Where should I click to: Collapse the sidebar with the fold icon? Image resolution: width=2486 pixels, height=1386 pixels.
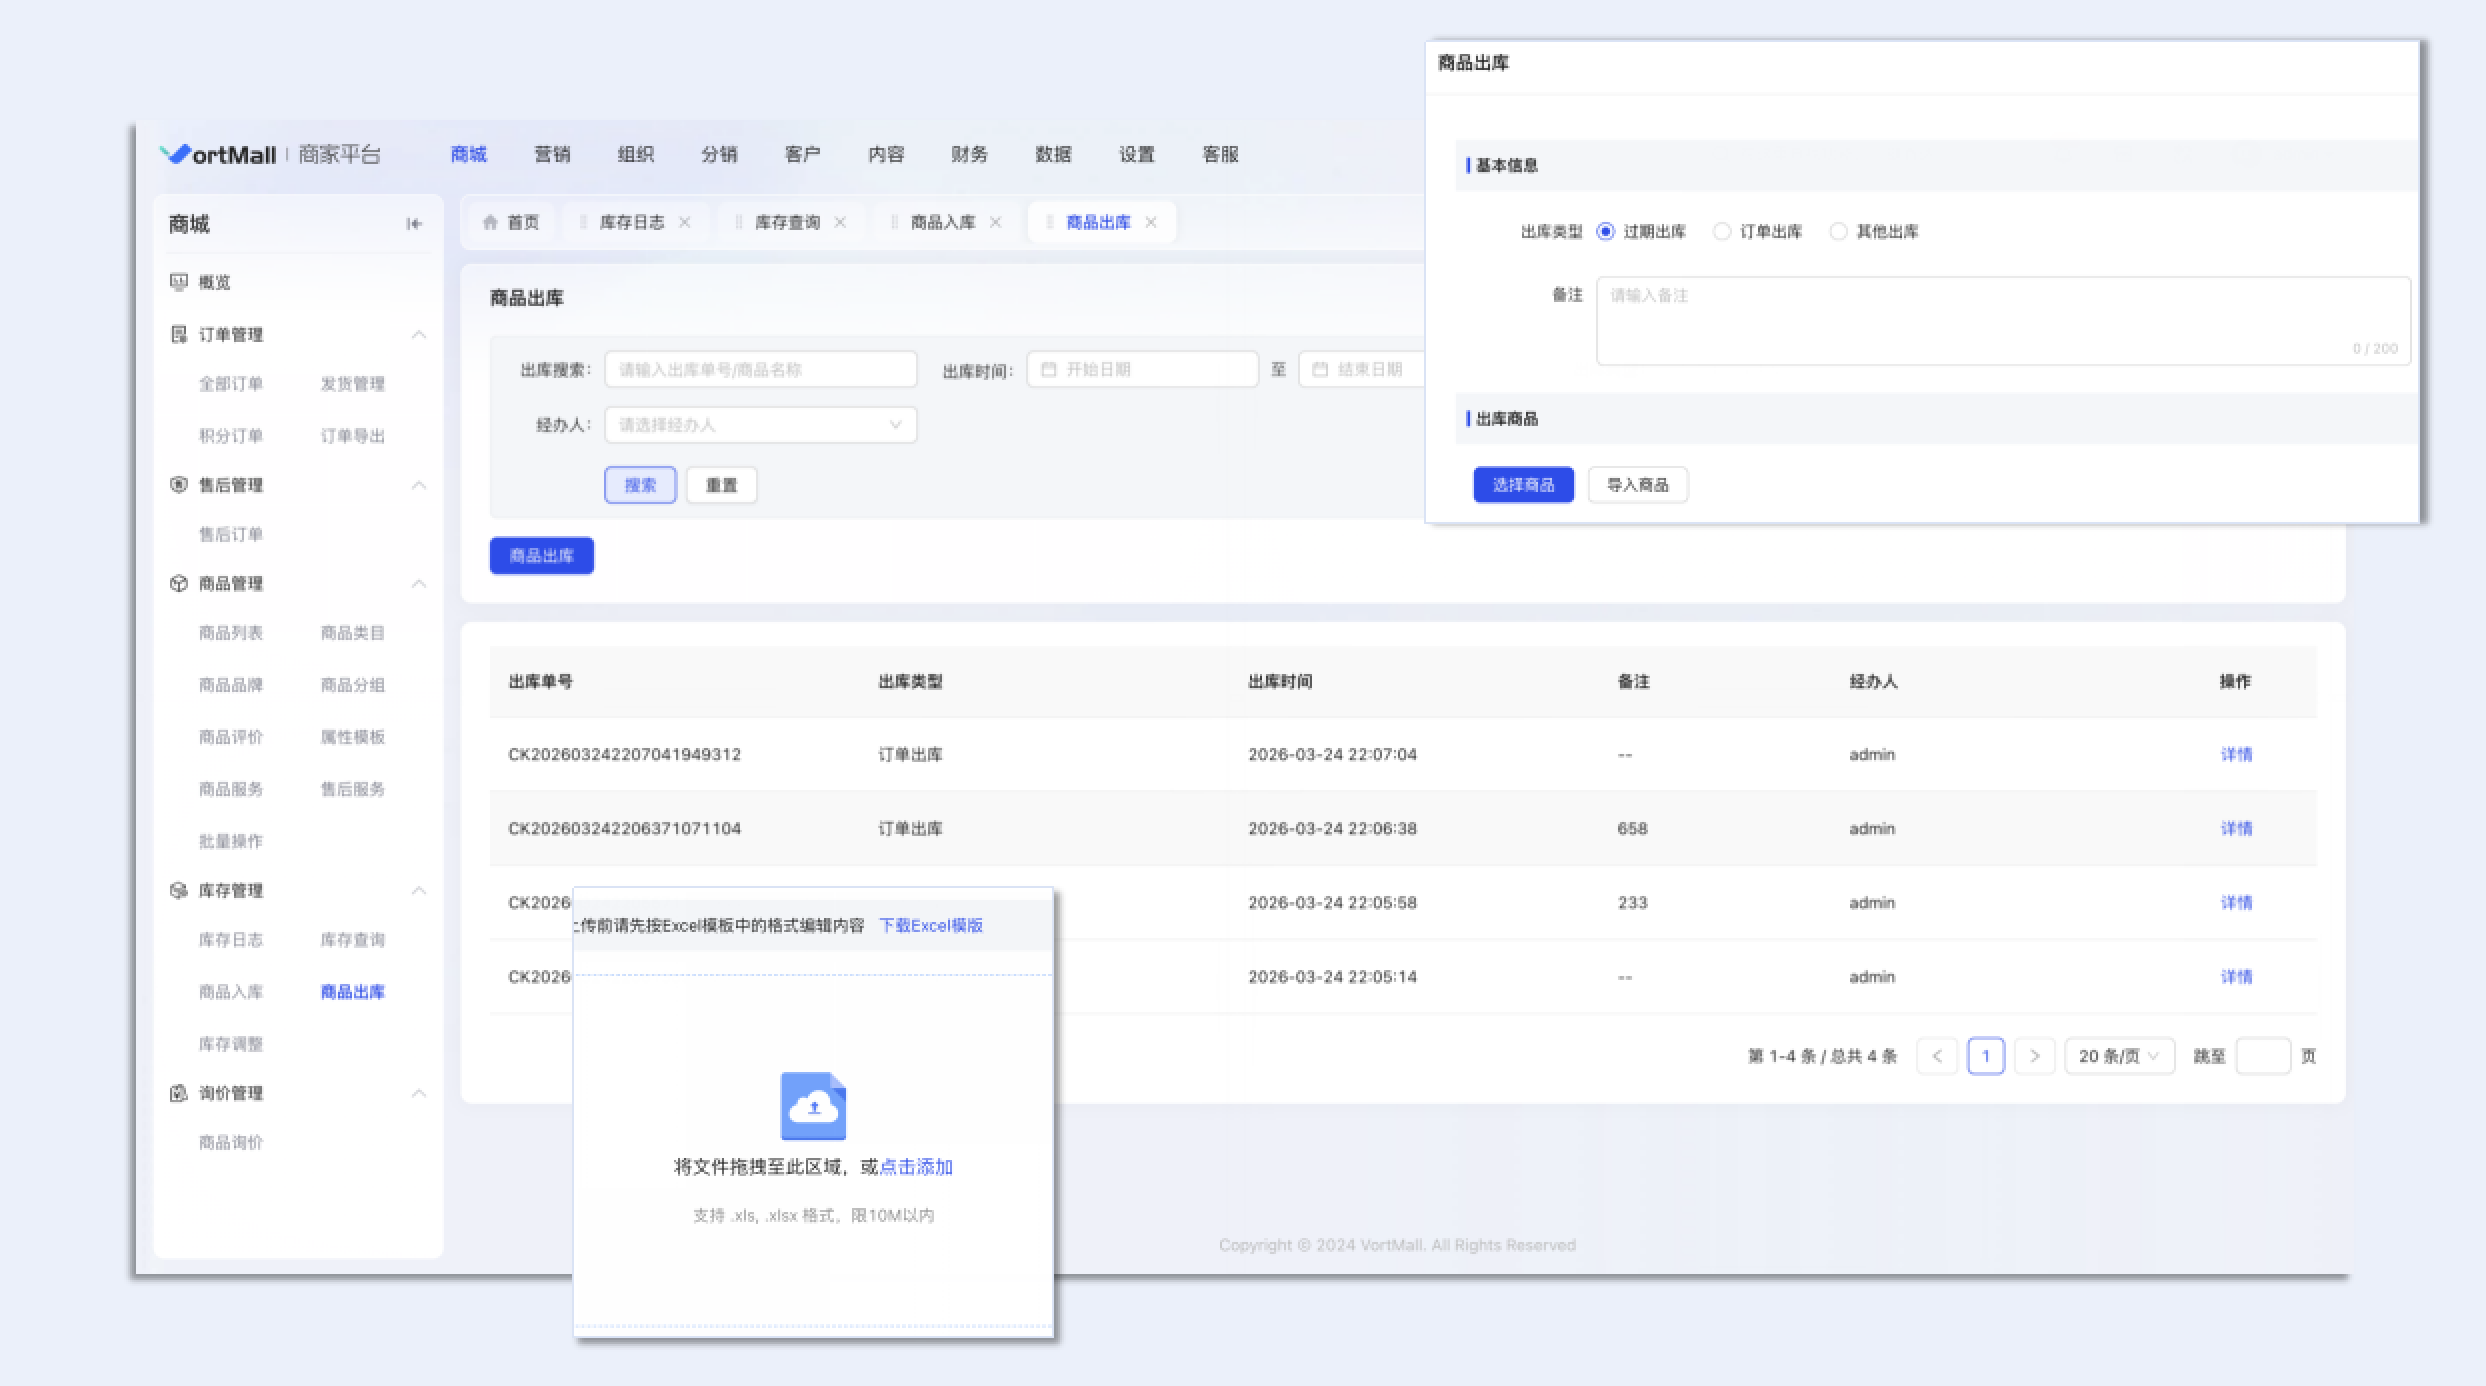point(414,224)
